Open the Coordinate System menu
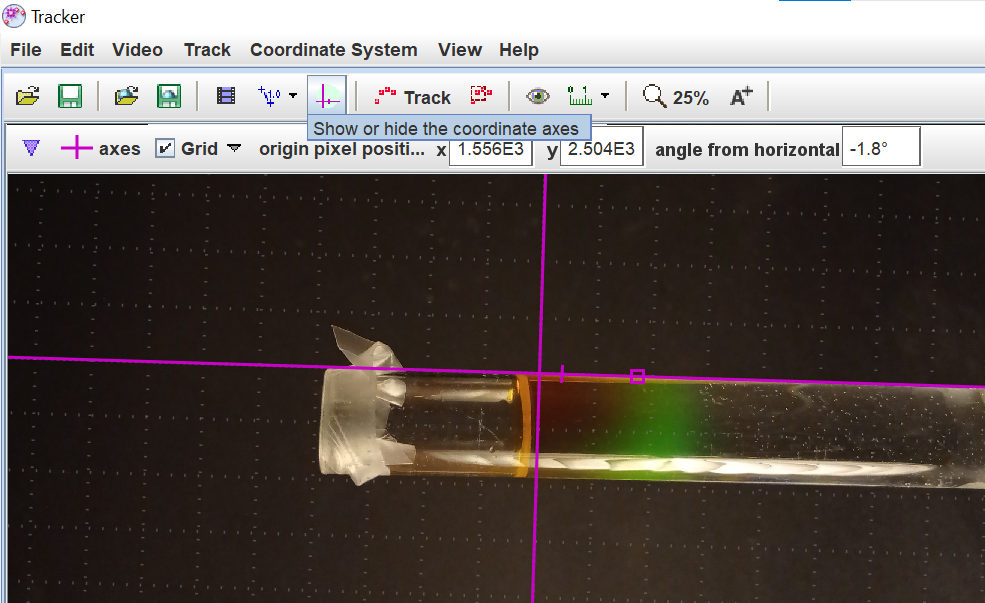985x603 pixels. (x=333, y=49)
